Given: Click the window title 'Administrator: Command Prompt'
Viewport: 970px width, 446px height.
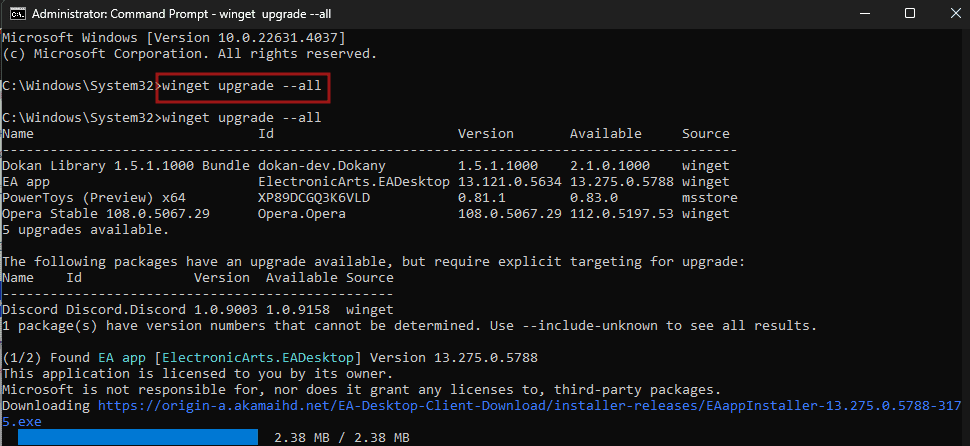Looking at the screenshot, I should [x=181, y=14].
